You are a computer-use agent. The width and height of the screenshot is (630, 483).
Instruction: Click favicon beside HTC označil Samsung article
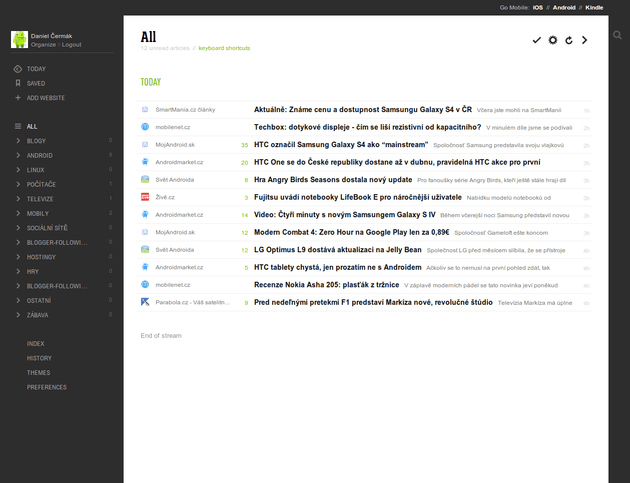145,144
